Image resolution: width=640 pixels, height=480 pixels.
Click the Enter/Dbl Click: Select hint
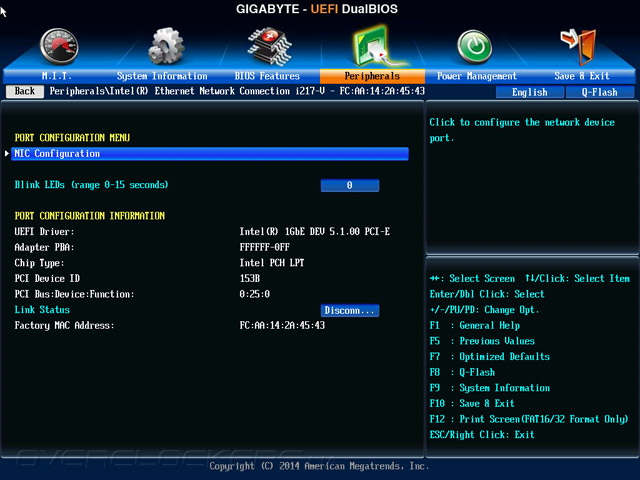[487, 294]
